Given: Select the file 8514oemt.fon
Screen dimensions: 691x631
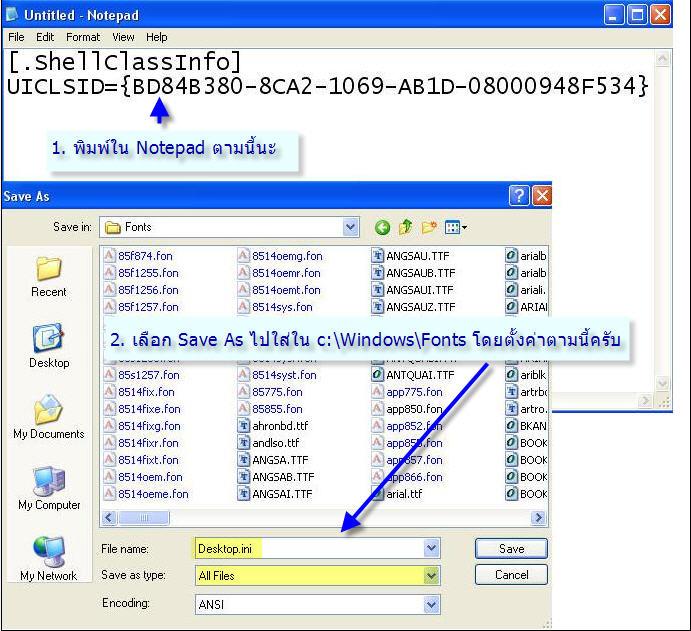Looking at the screenshot, I should click(279, 290).
